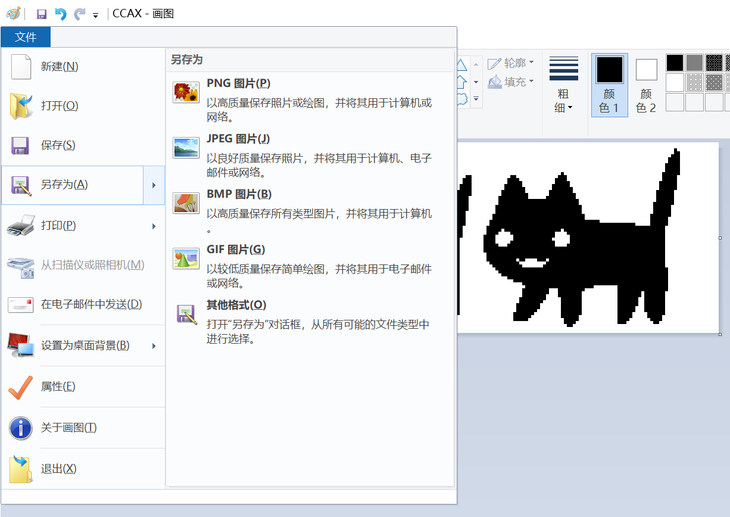This screenshot has height=517, width=730.
Task: Click the blank page icon for 新建
Action: pos(21,67)
